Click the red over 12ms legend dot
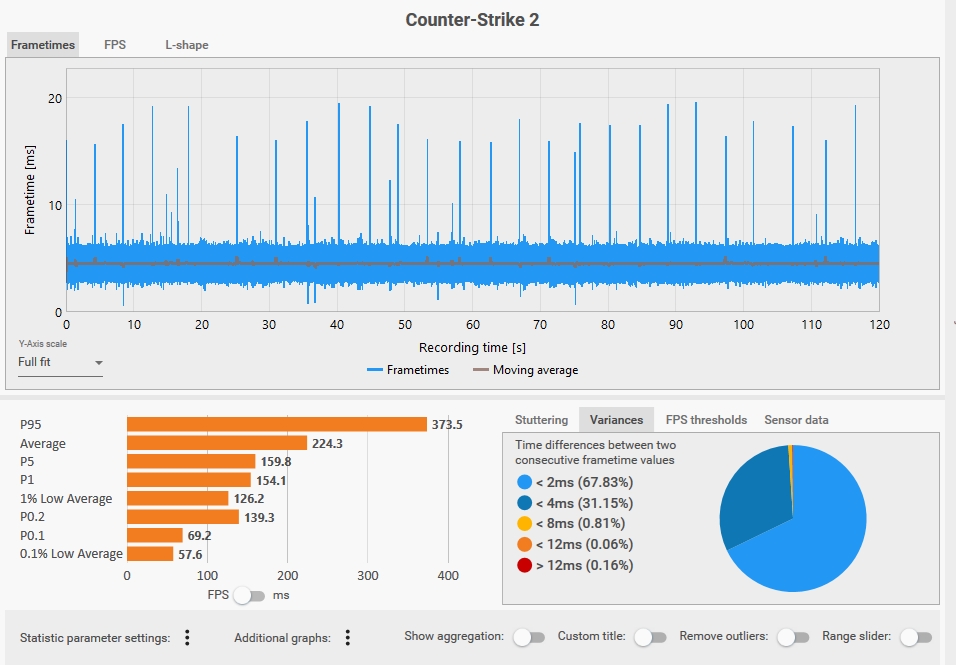956x665 pixels. pyautogui.click(x=525, y=565)
